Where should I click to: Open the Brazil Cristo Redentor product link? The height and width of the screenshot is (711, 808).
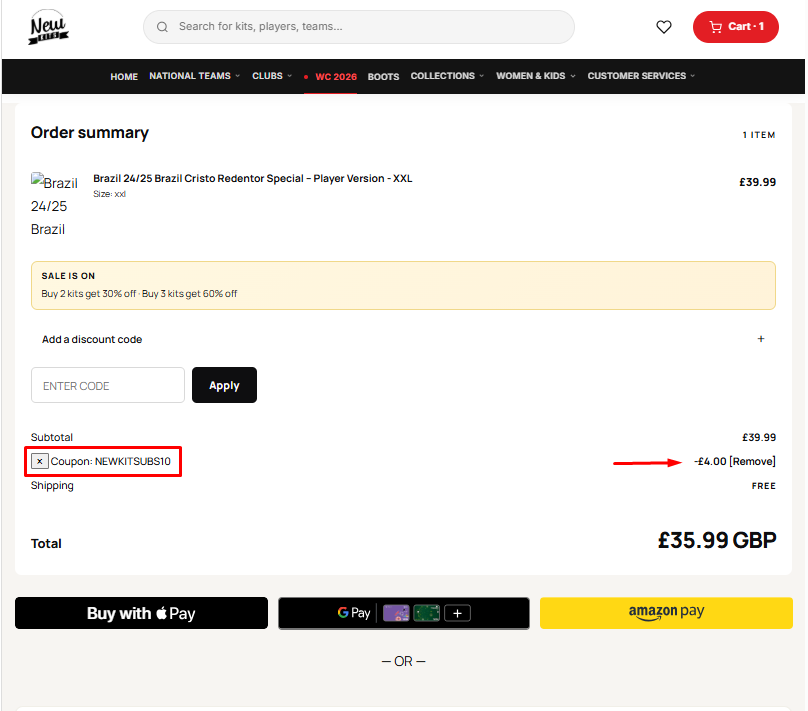[x=252, y=178]
